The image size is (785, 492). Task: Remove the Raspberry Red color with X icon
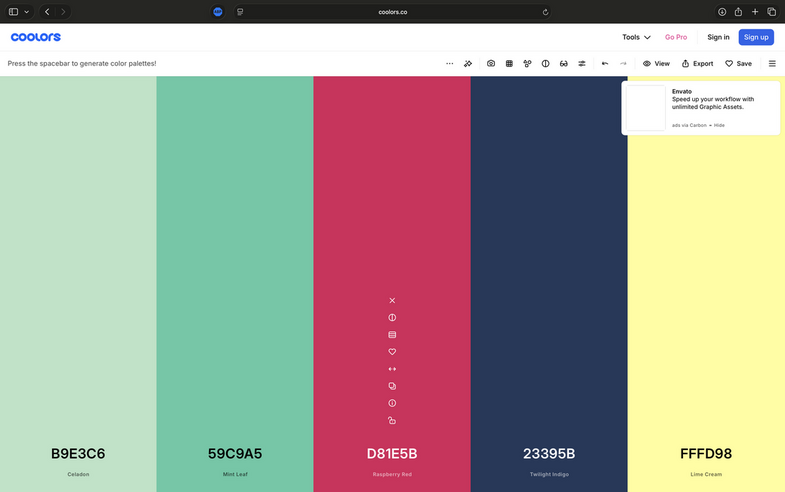coord(392,301)
